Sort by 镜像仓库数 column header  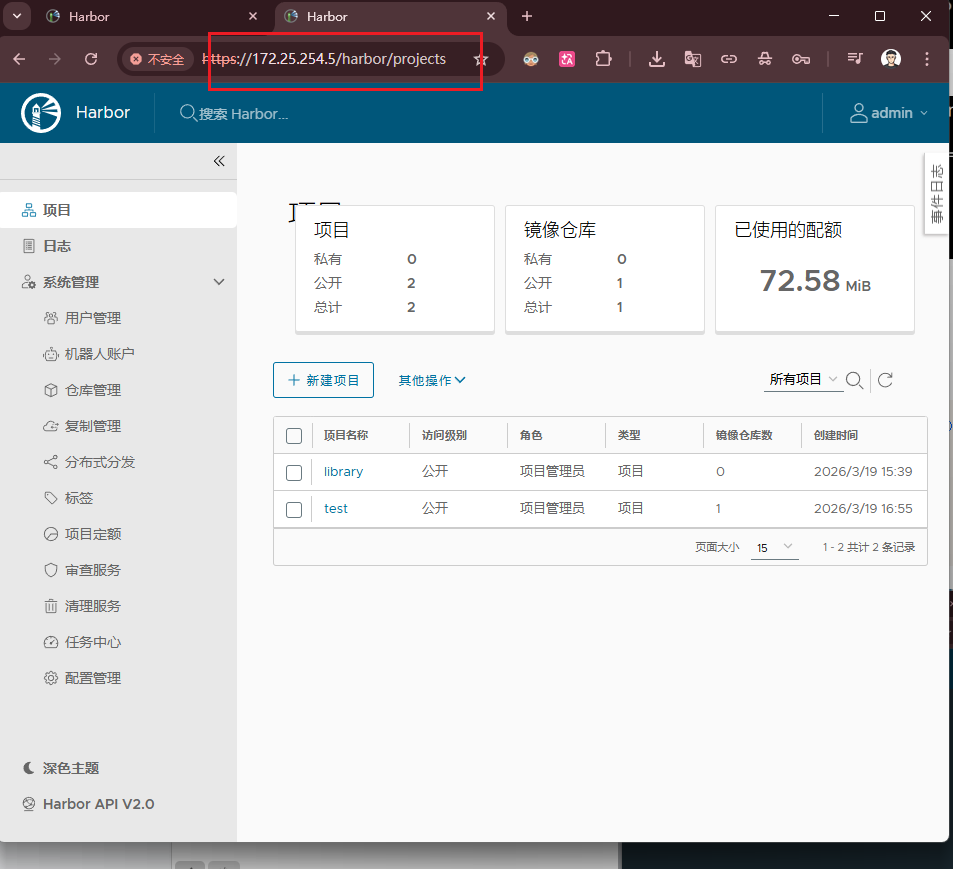744,435
